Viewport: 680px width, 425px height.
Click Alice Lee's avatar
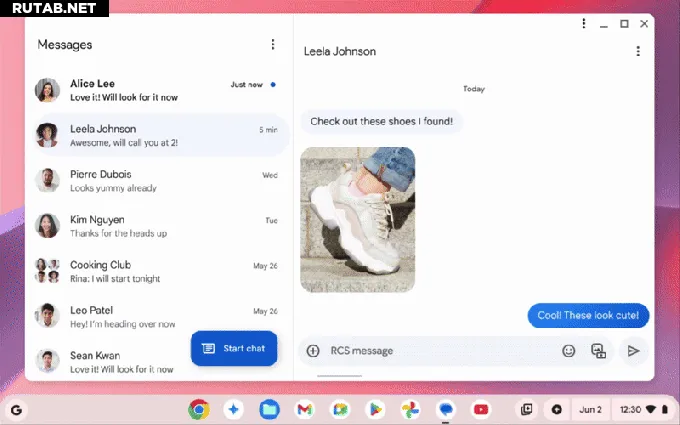pos(47,90)
